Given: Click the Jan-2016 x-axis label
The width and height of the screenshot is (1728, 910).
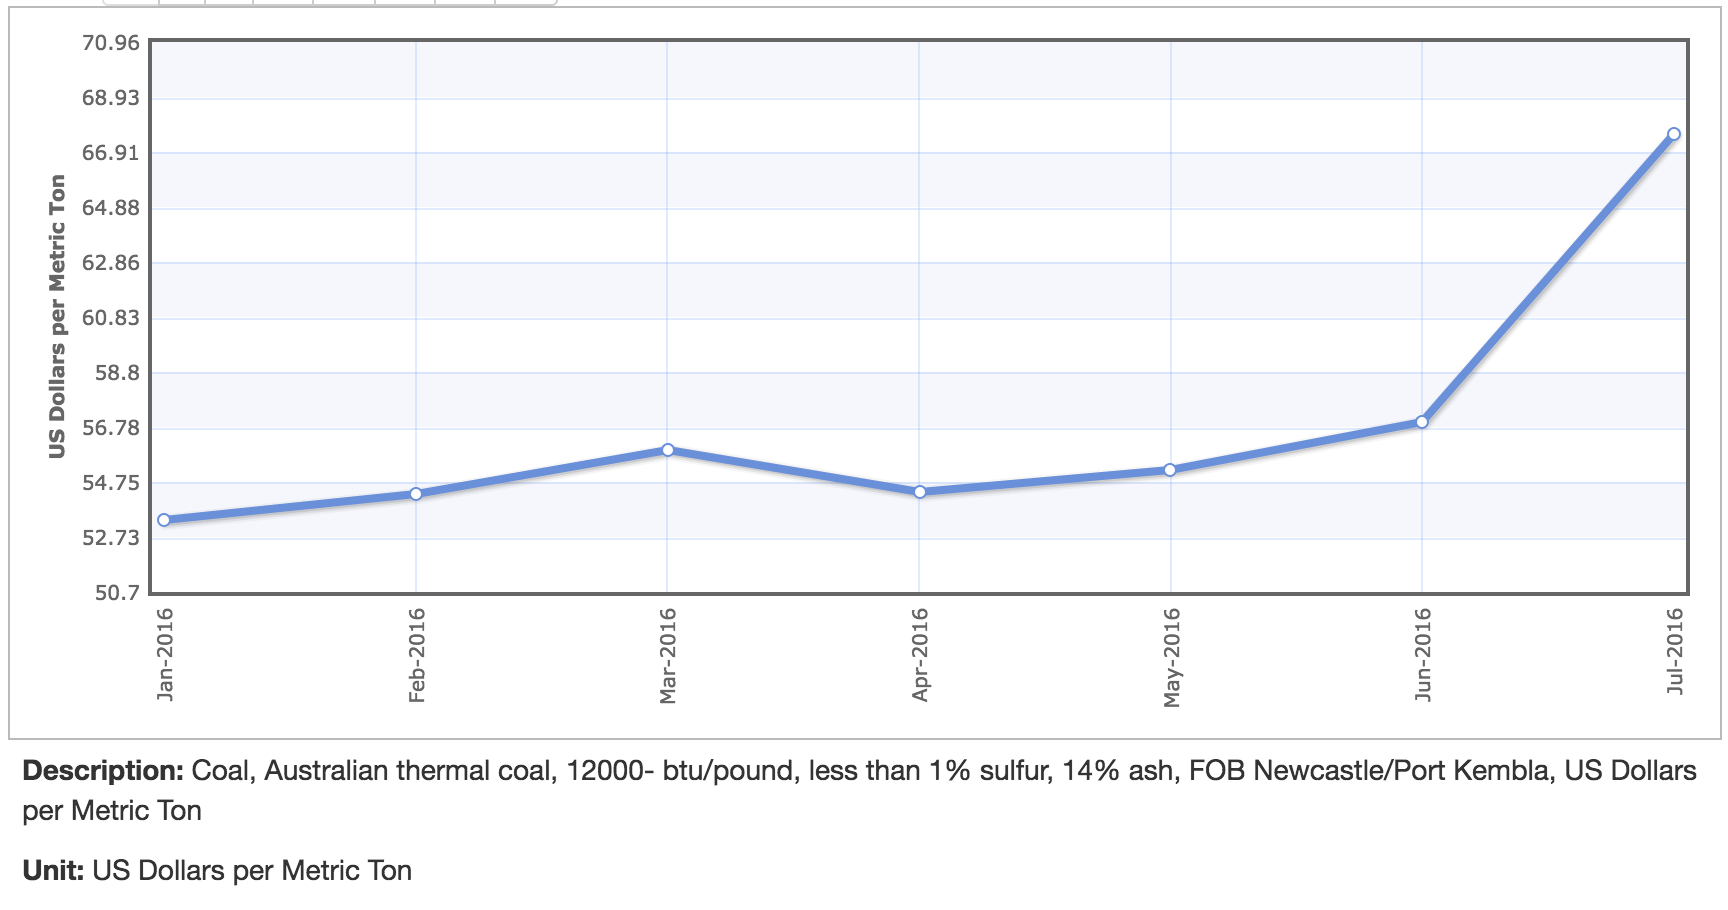Looking at the screenshot, I should click(x=165, y=654).
